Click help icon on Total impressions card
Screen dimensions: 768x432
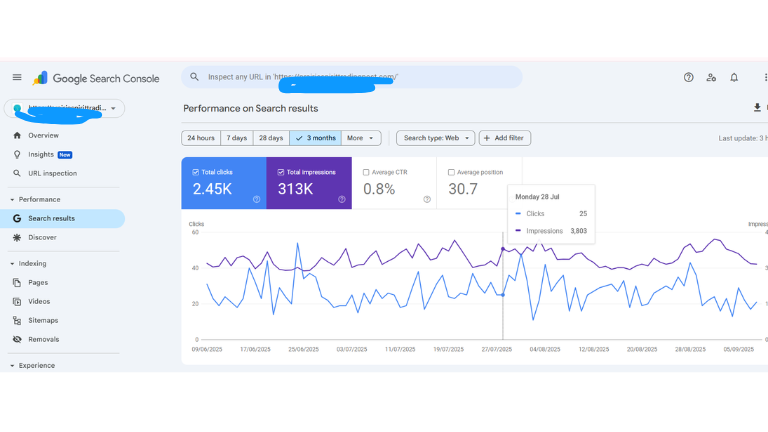tap(341, 199)
